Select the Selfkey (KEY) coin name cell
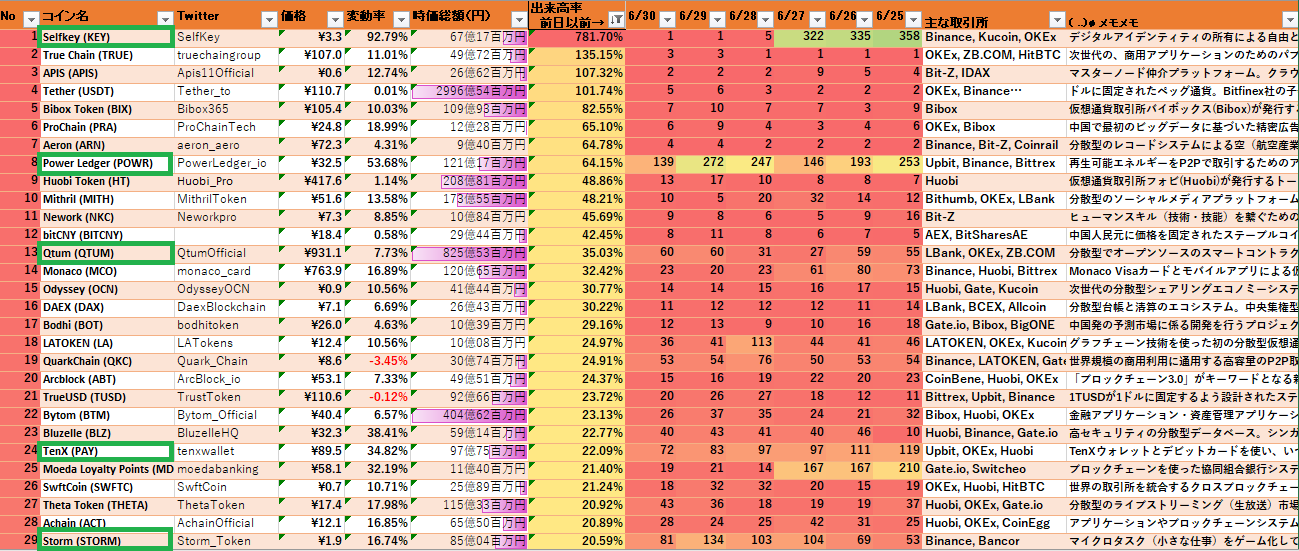 tap(104, 37)
